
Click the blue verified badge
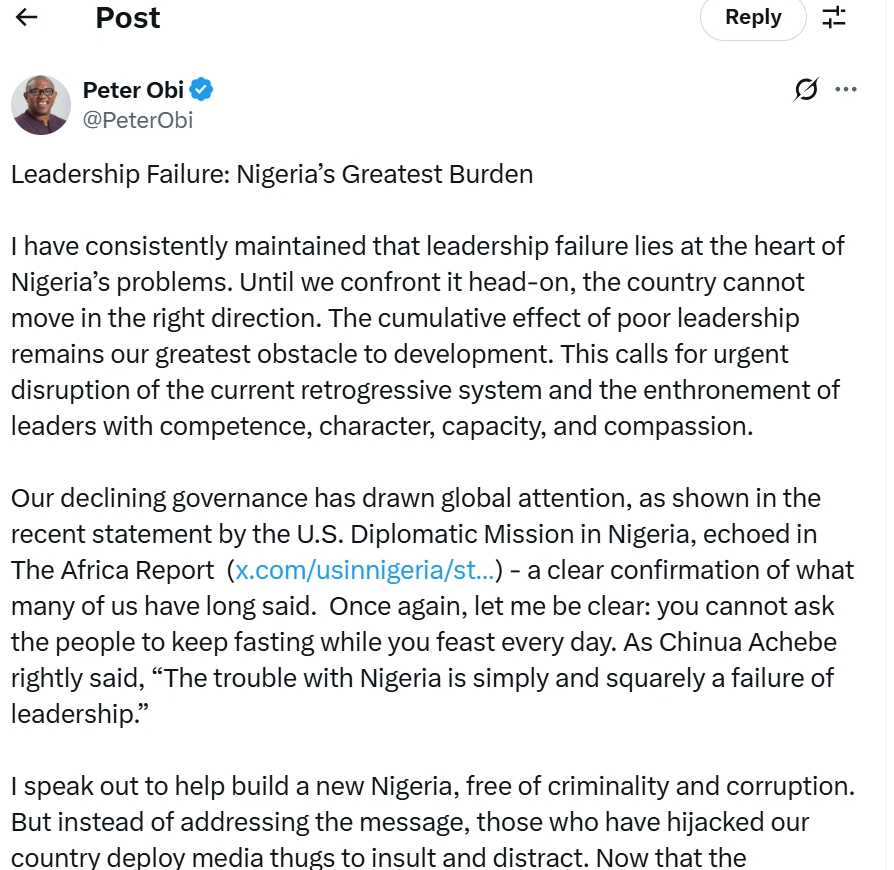pyautogui.click(x=202, y=90)
